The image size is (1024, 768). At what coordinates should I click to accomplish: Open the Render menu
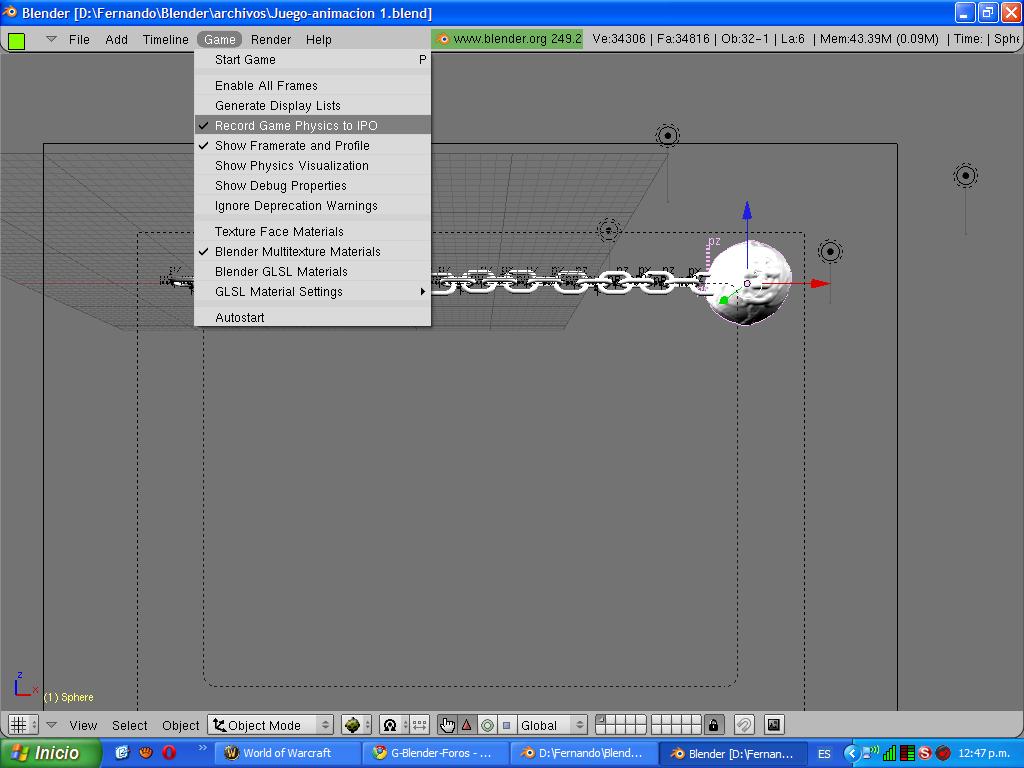(271, 39)
